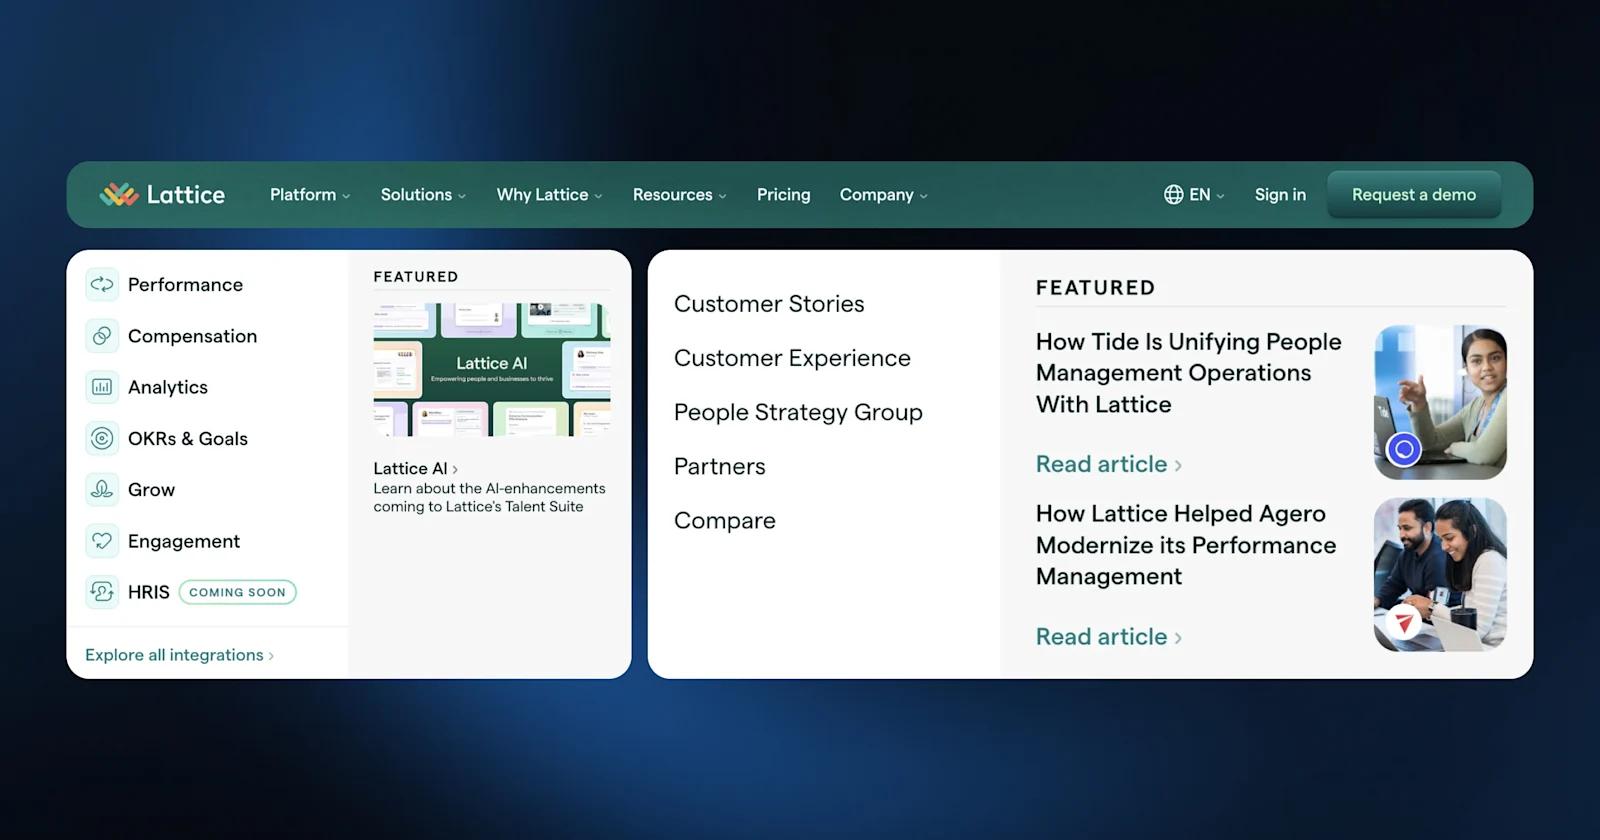Click the OKRs & Goals target icon
This screenshot has width=1600, height=840.
pyautogui.click(x=102, y=438)
